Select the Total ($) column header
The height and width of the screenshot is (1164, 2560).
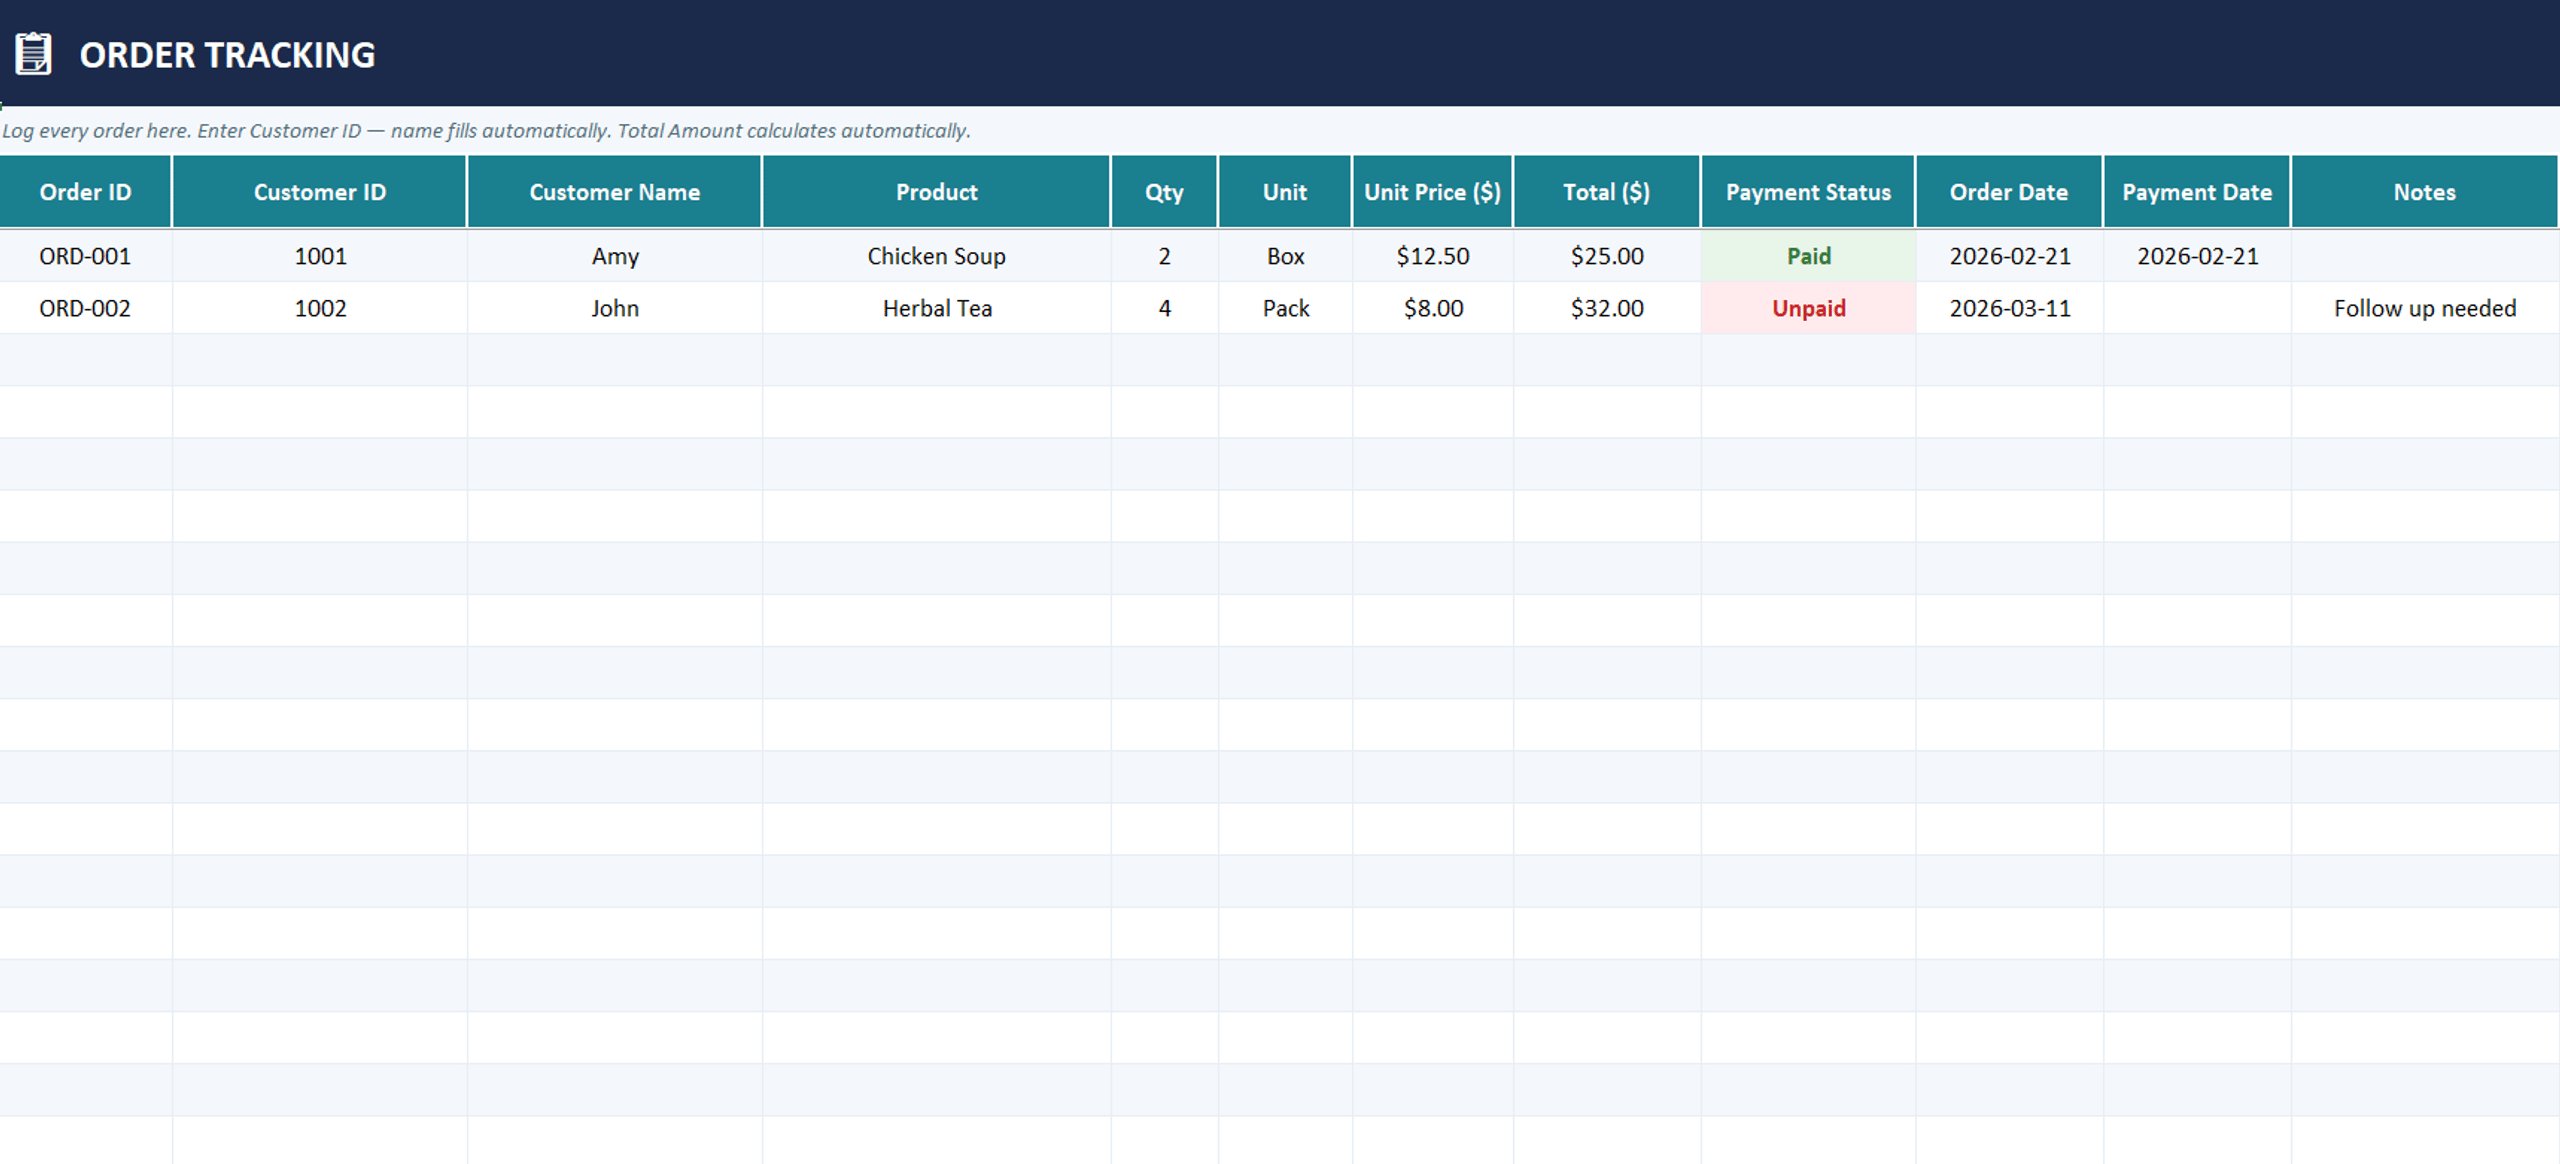point(1607,192)
